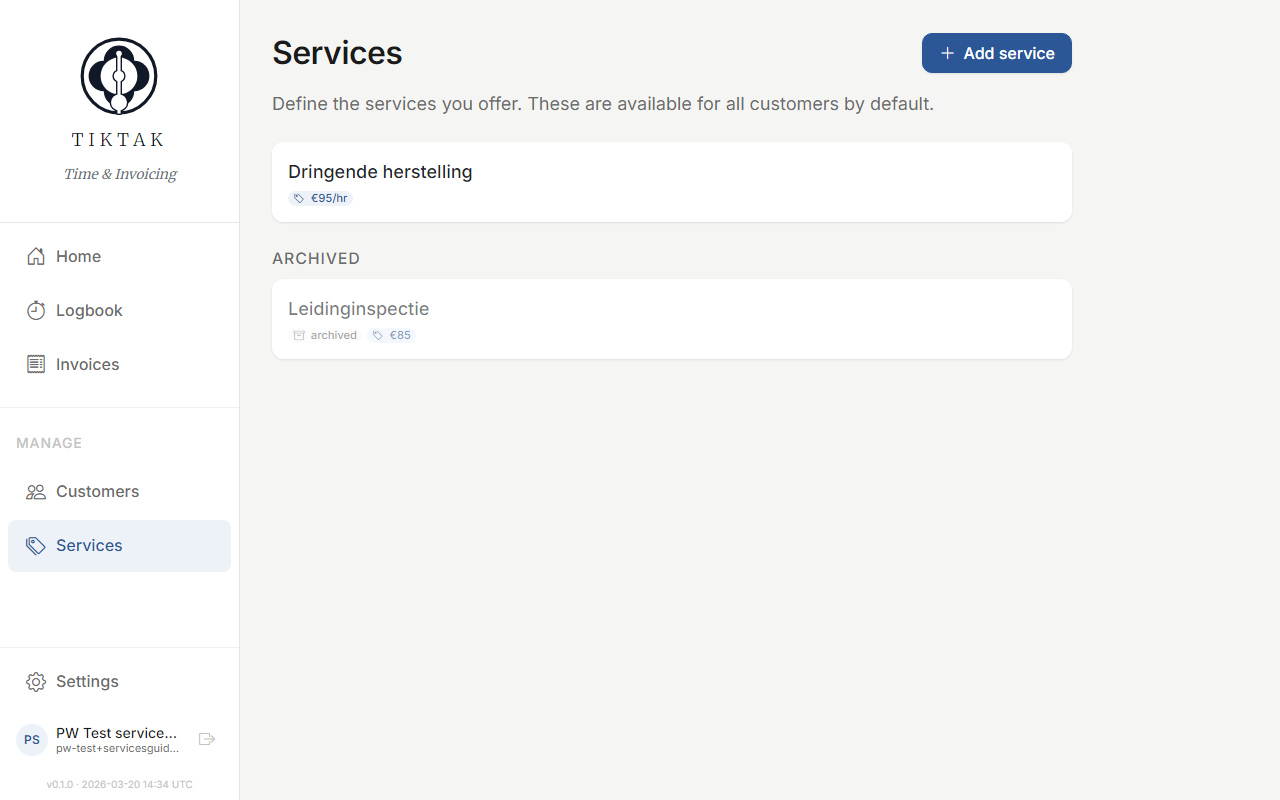Click the archive icon on Leidinginspectie badge
Viewport: 1280px width, 800px height.
[x=299, y=335]
